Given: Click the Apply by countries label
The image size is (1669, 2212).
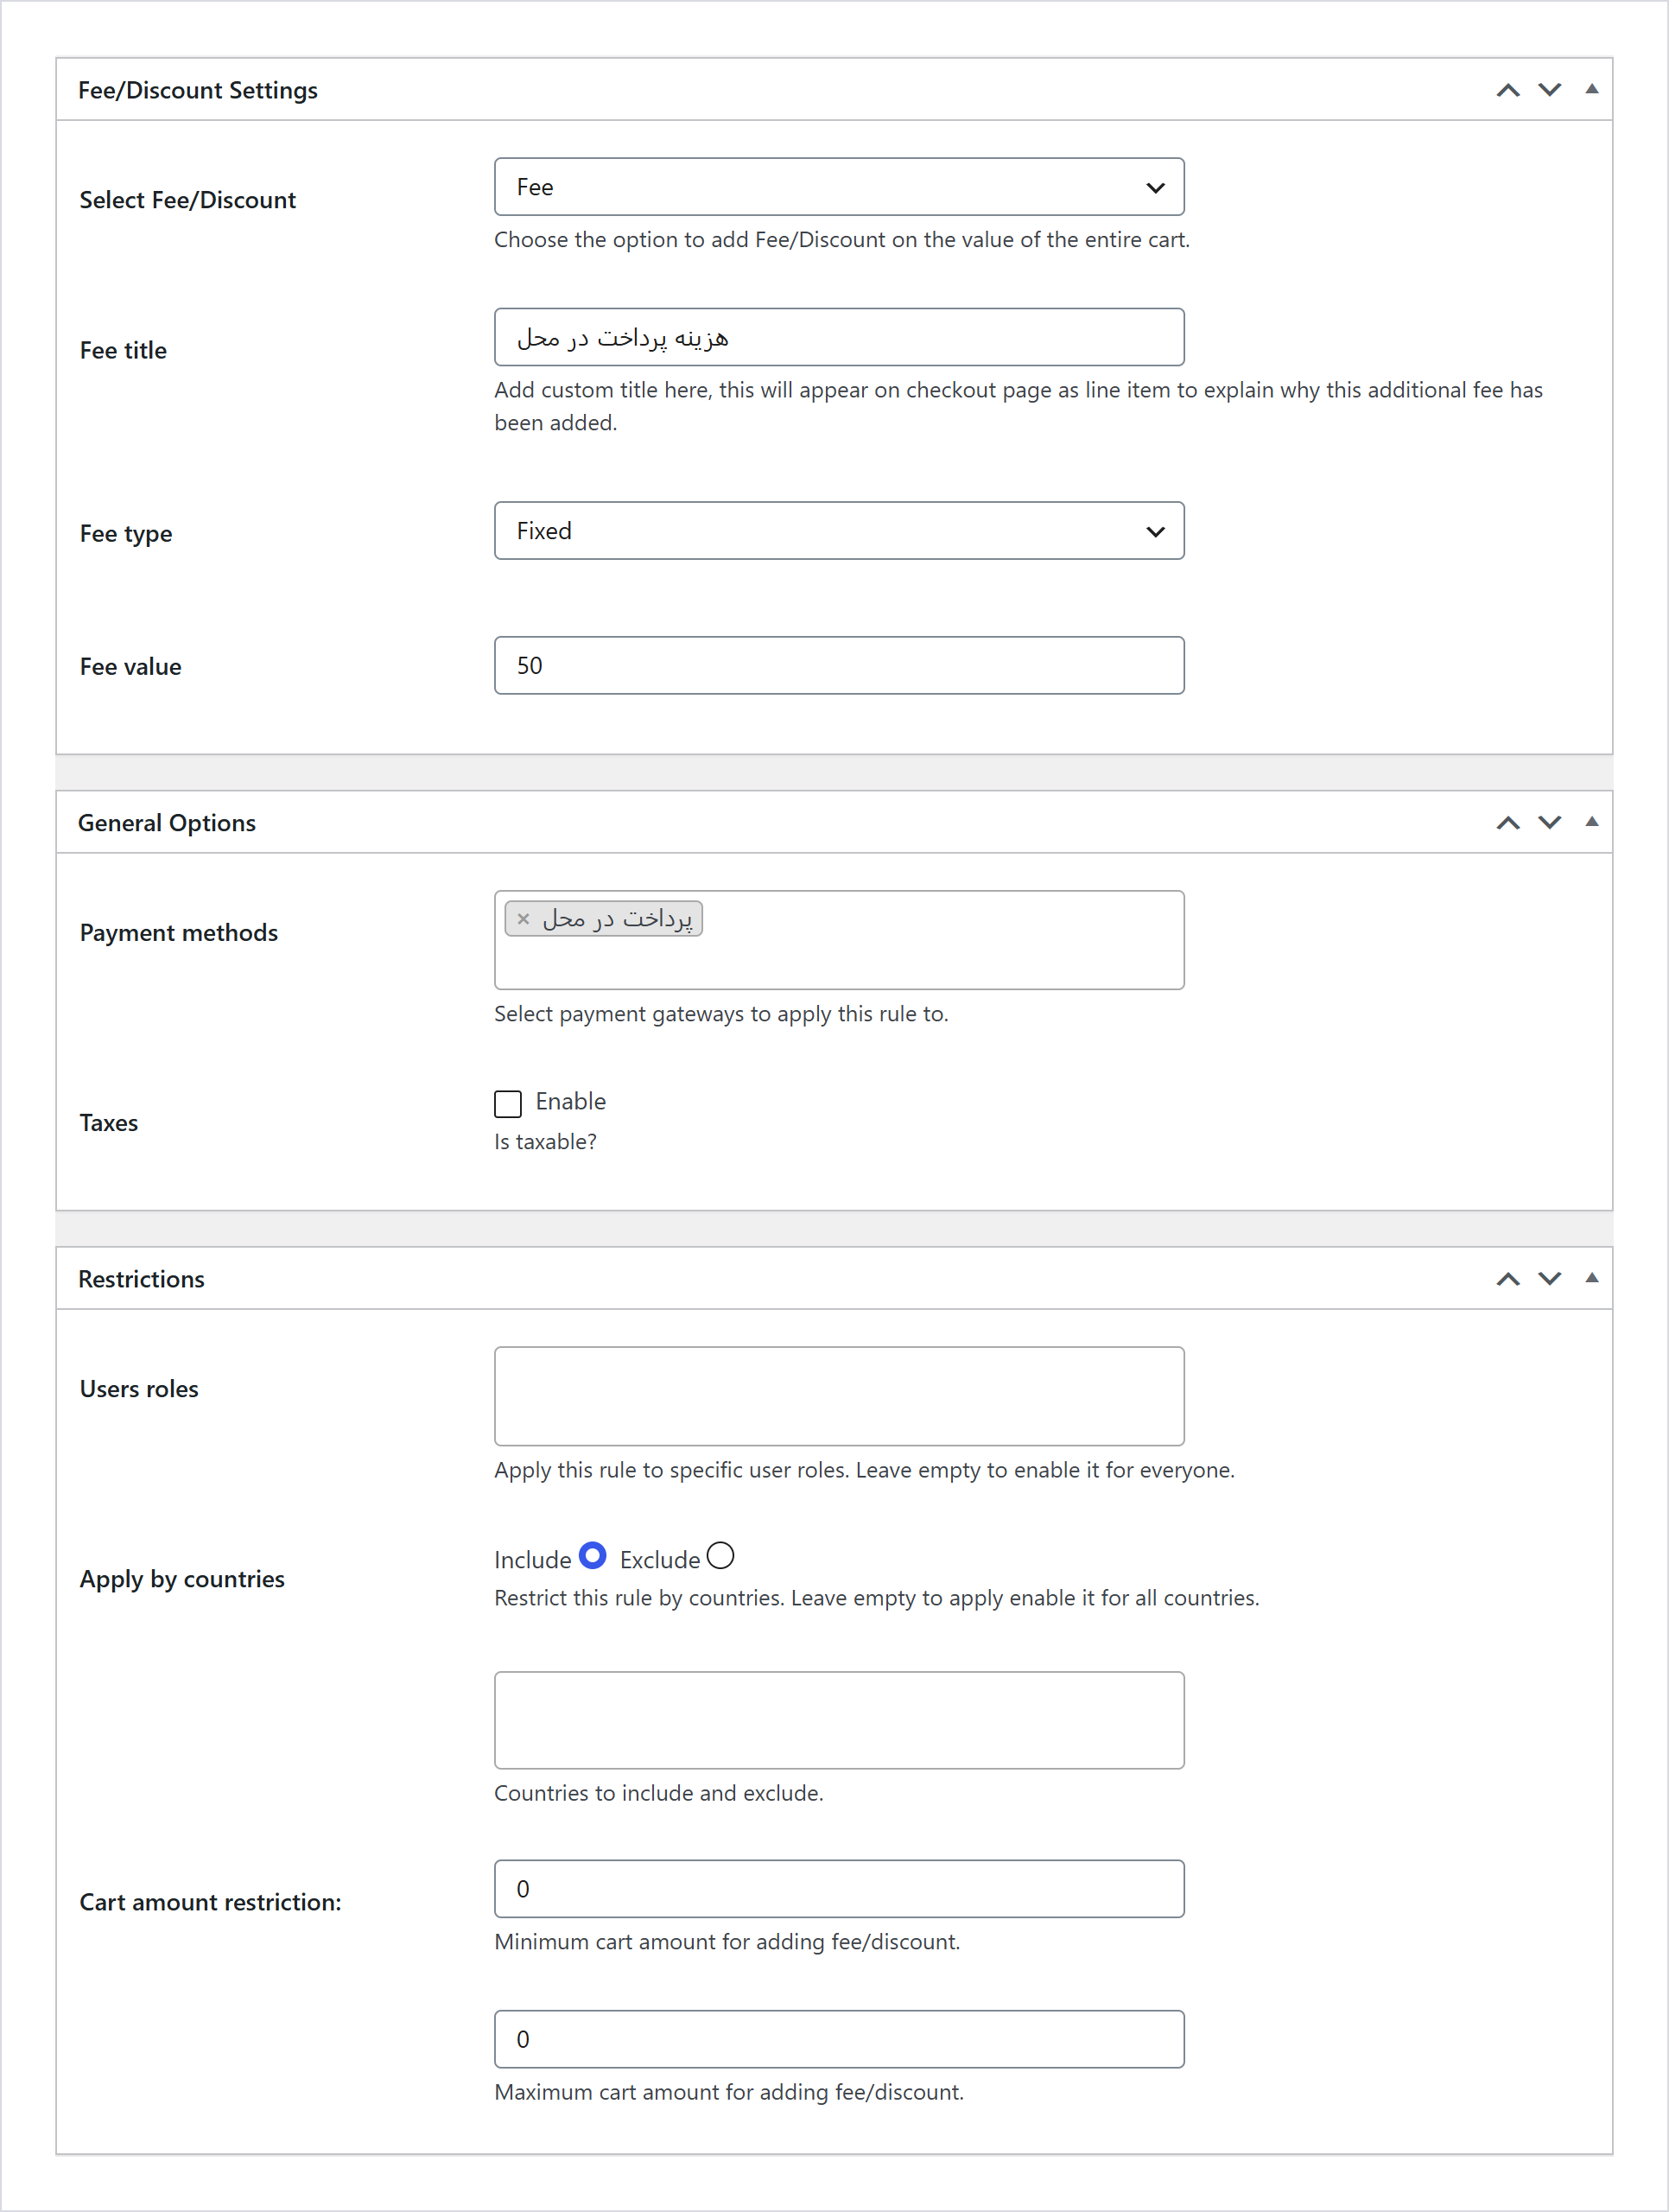Looking at the screenshot, I should (182, 1579).
